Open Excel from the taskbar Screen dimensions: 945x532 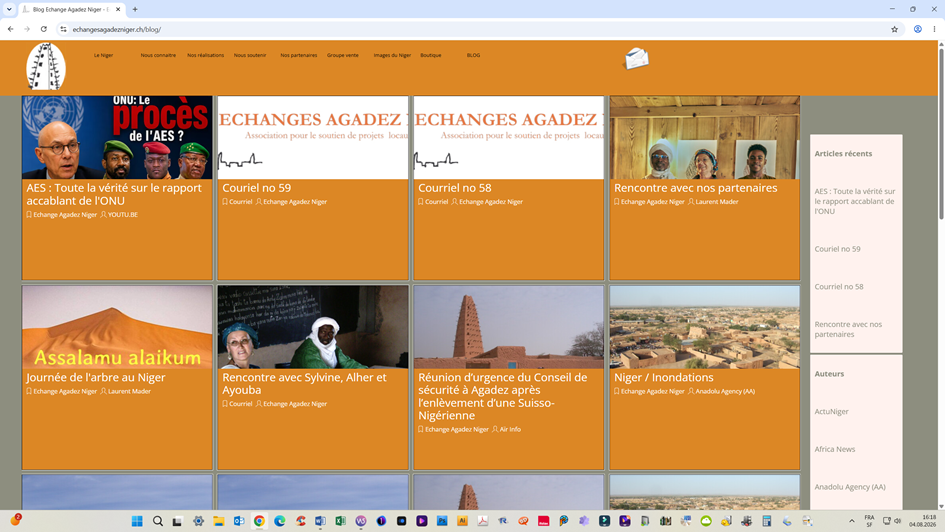click(x=341, y=521)
